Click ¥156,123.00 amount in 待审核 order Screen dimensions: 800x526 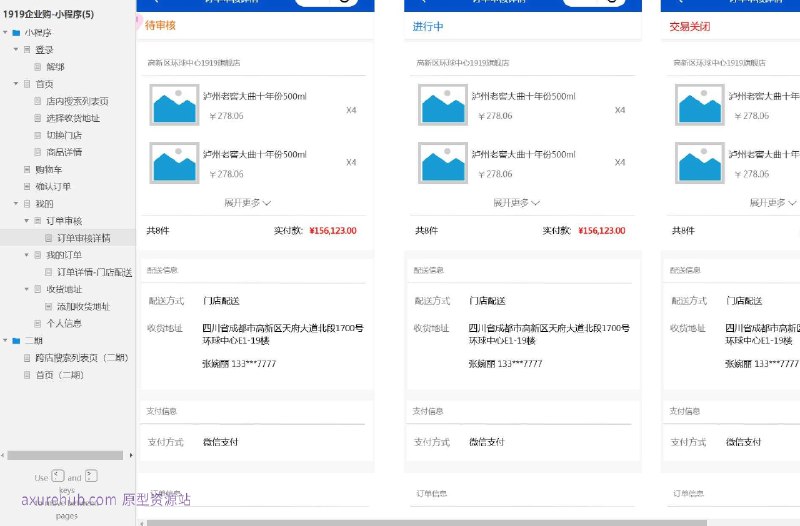[333, 231]
